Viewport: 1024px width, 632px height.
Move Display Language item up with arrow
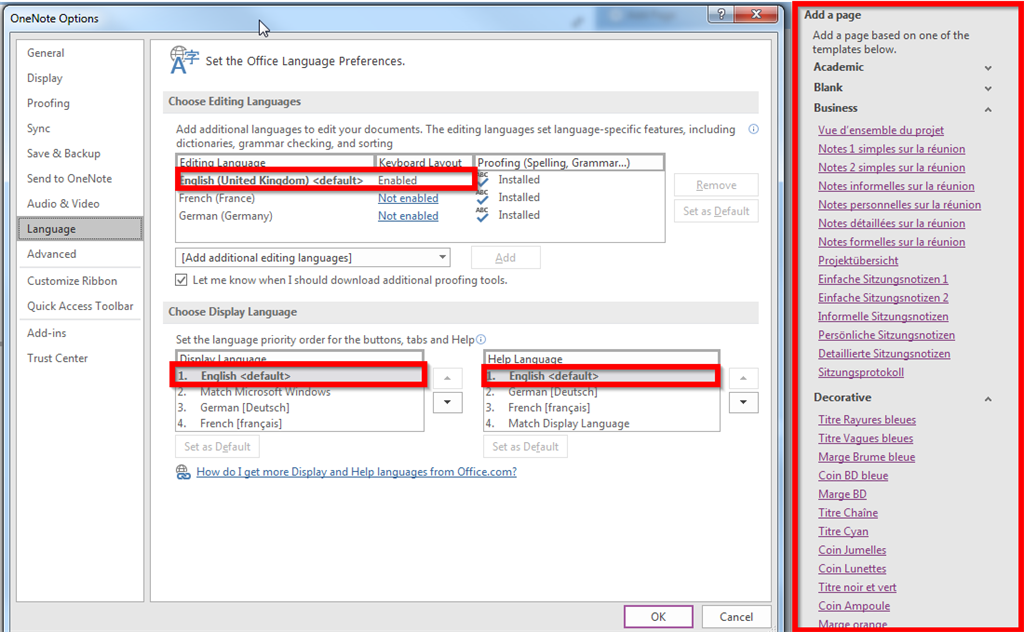447,378
